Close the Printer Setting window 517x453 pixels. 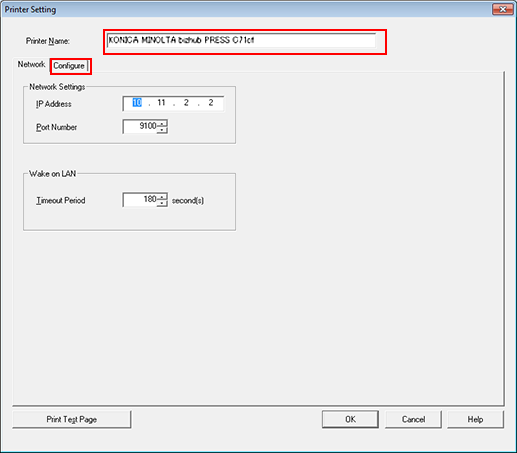(x=503, y=9)
